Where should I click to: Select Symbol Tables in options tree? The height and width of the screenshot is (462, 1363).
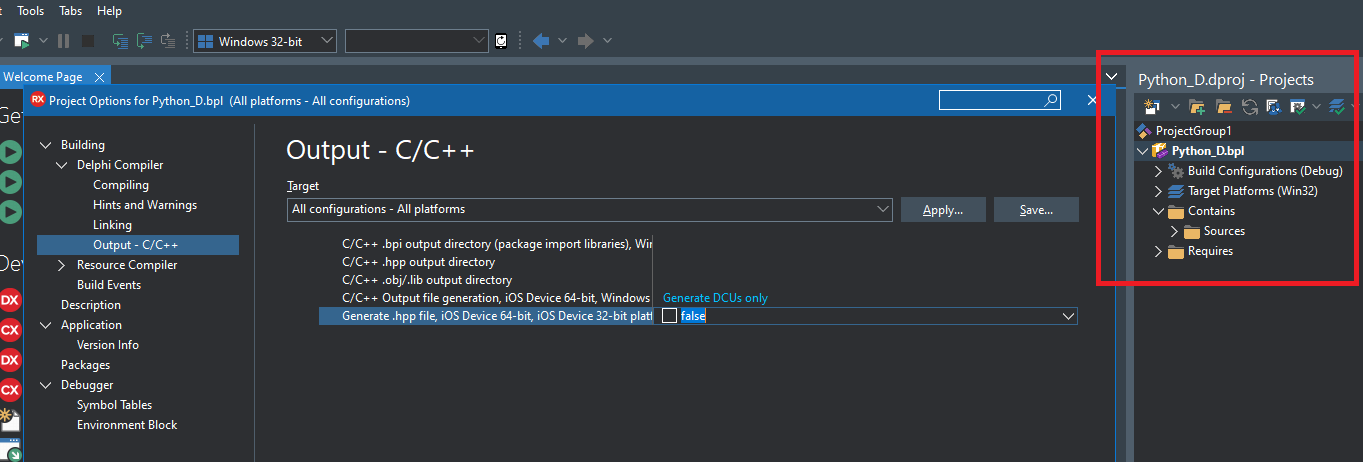(115, 405)
